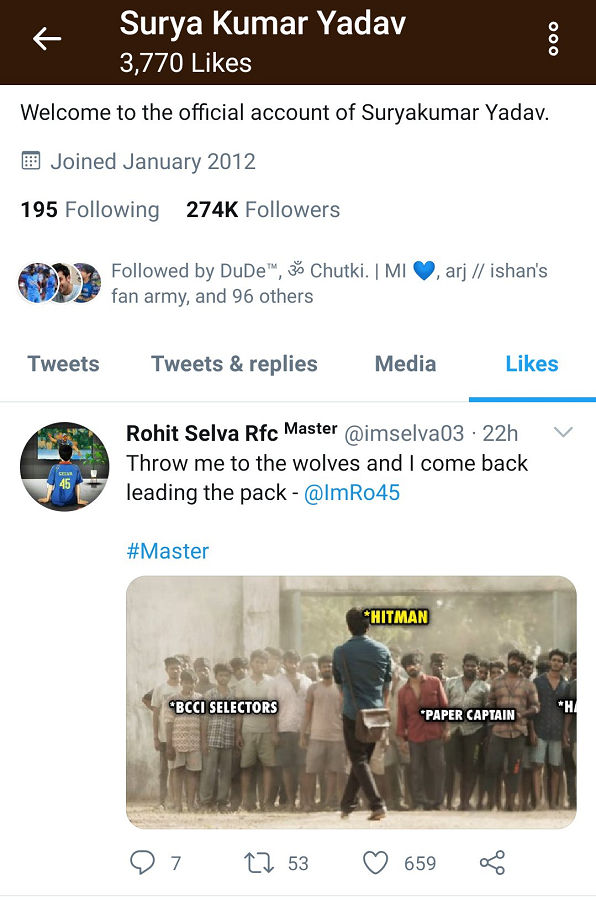
Task: Open the Tweets & replies tab
Action: pos(234,364)
